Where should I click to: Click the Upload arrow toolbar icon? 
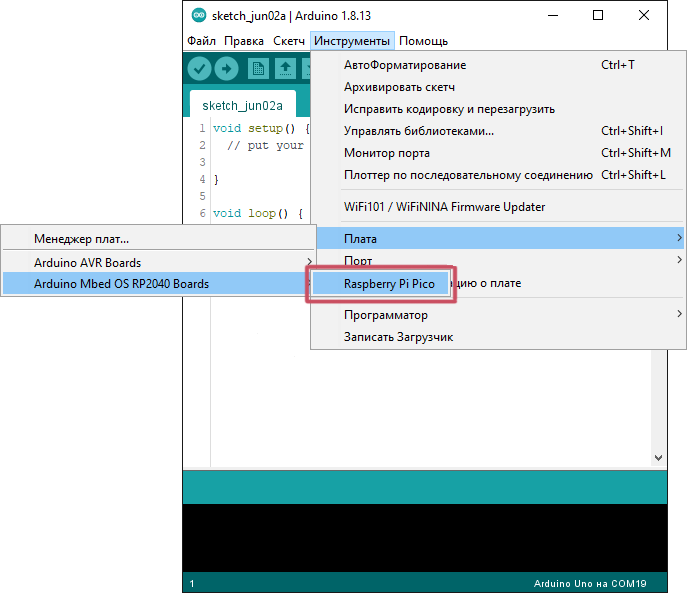coord(227,69)
